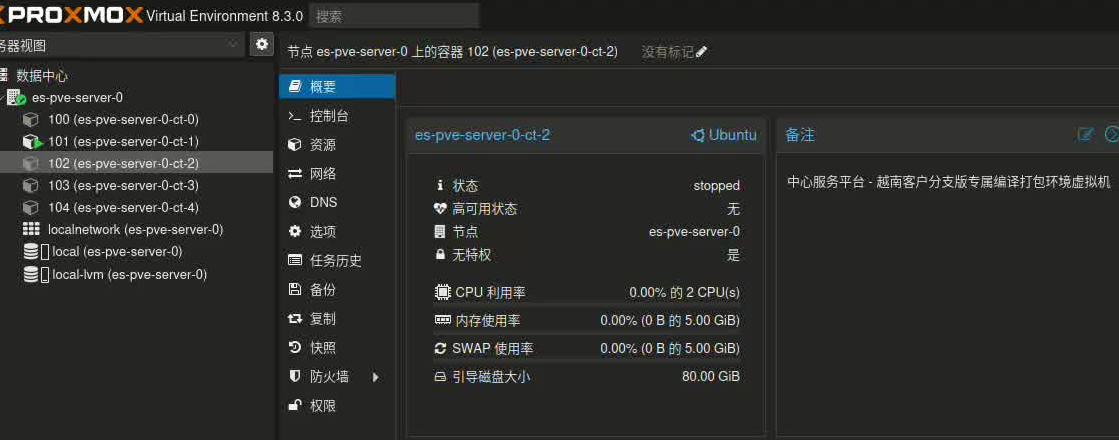Click the running container 101 icon

[32, 141]
